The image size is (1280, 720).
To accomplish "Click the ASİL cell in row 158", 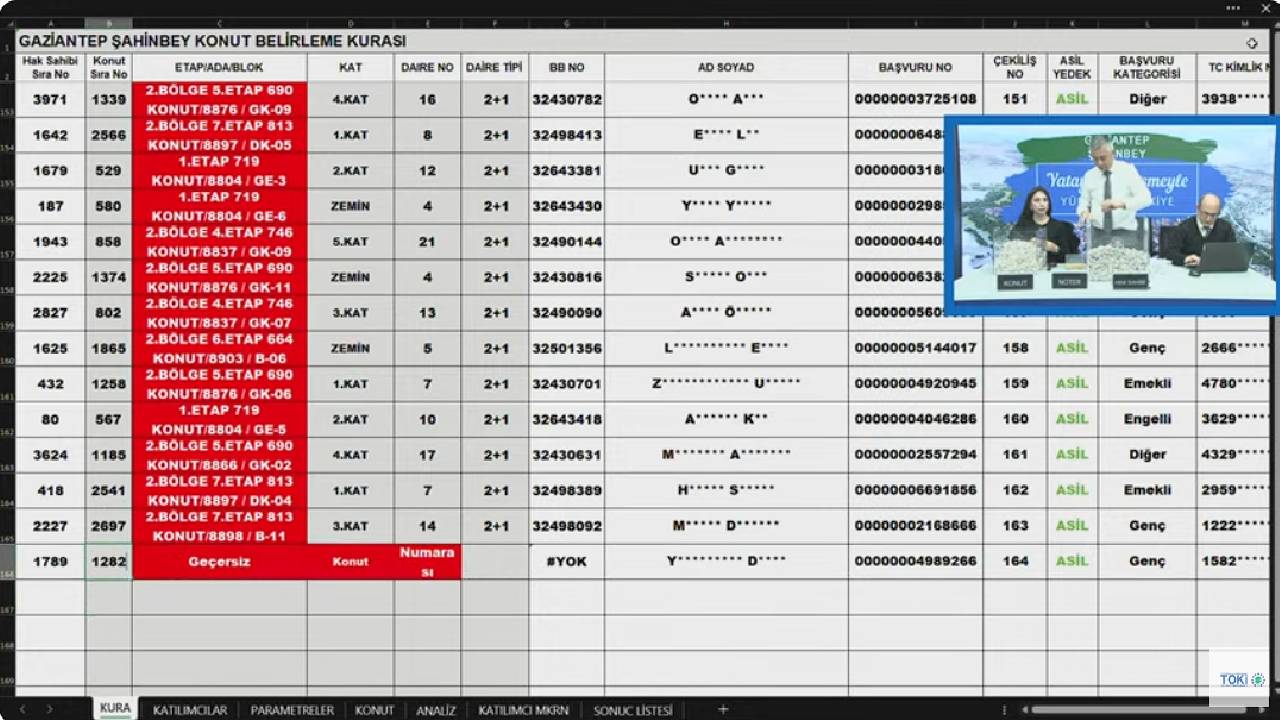I will point(1071,348).
